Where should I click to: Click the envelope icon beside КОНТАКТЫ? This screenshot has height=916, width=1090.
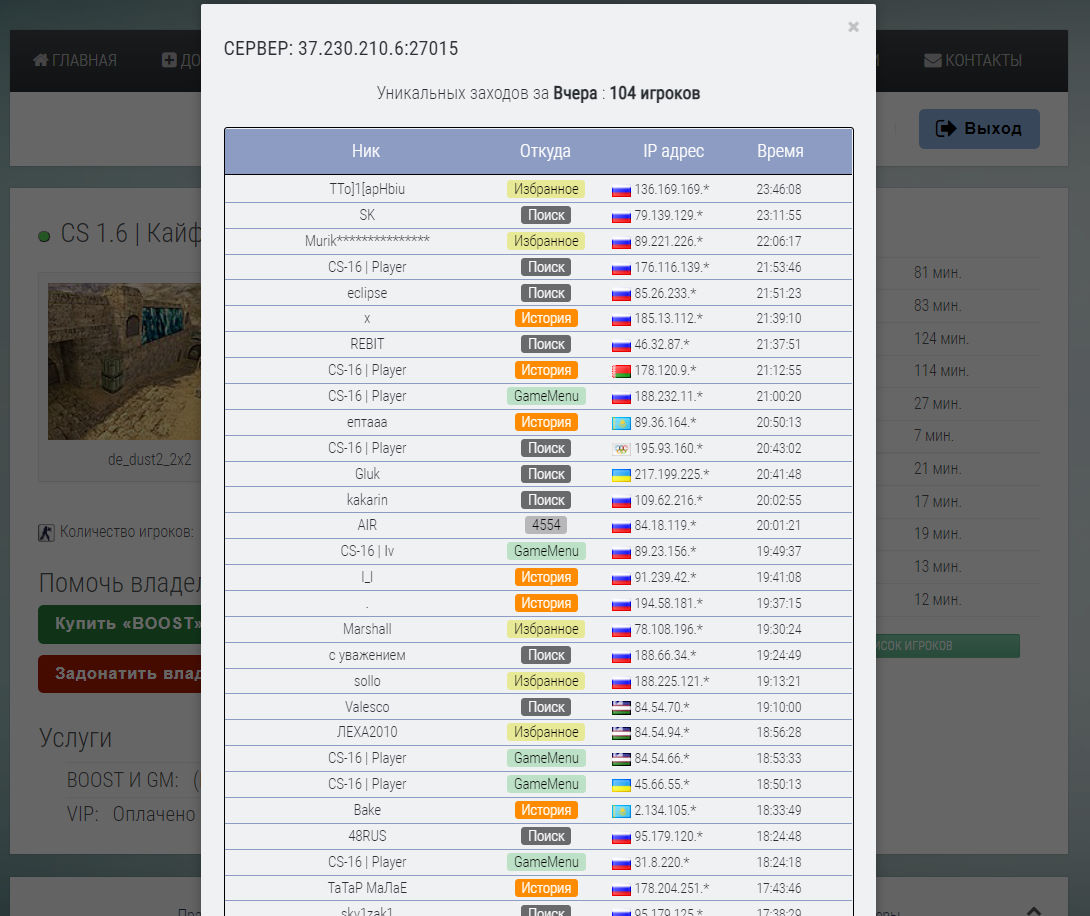point(932,60)
